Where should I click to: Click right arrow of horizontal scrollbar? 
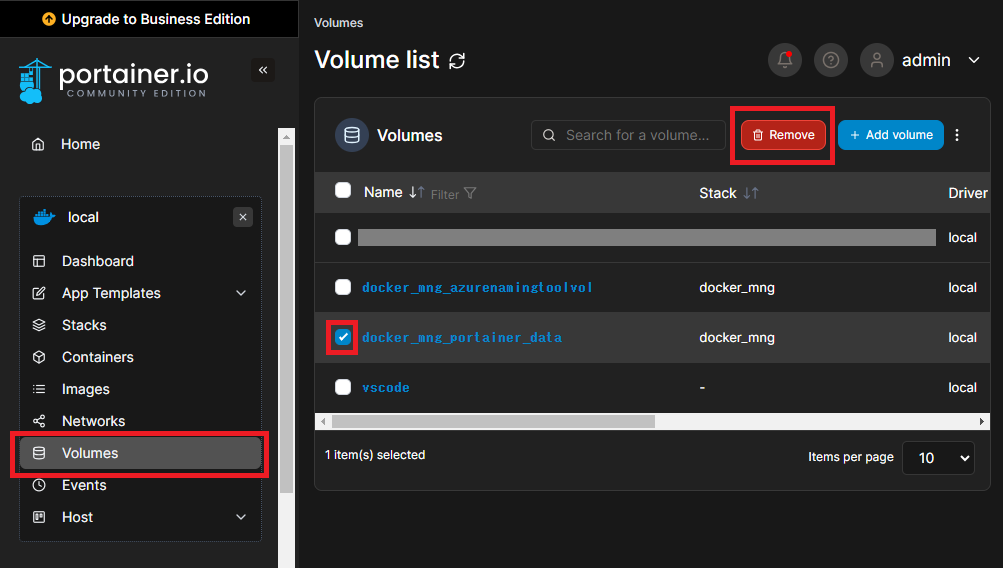pos(982,422)
